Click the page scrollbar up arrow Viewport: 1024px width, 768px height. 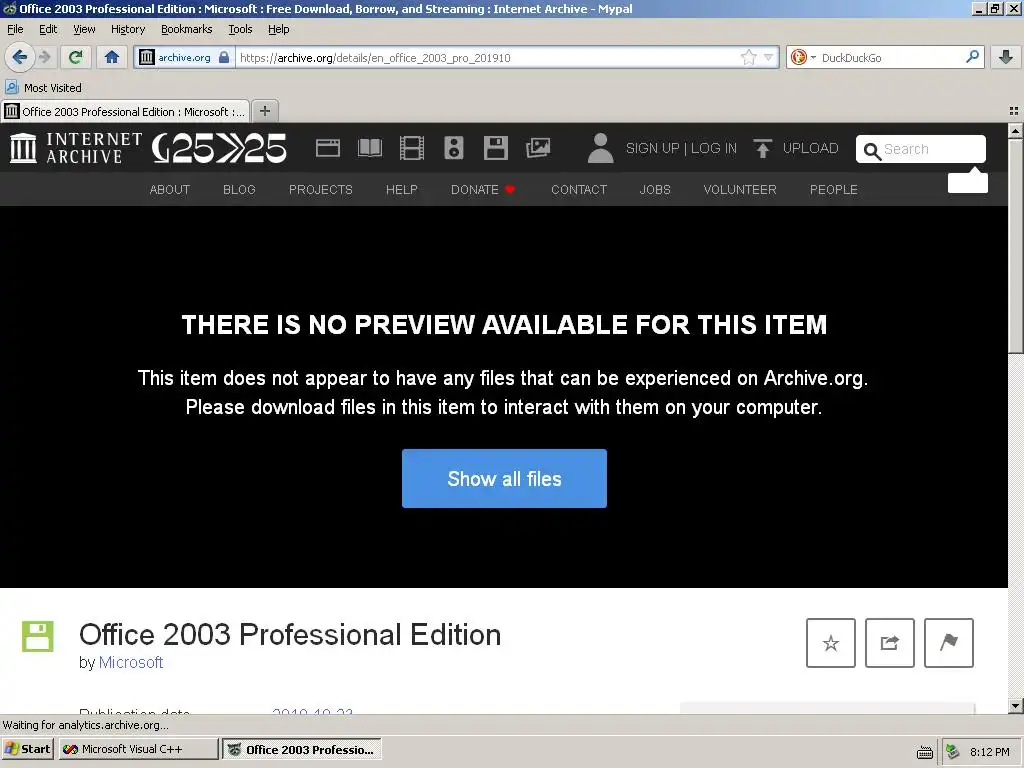[1015, 131]
